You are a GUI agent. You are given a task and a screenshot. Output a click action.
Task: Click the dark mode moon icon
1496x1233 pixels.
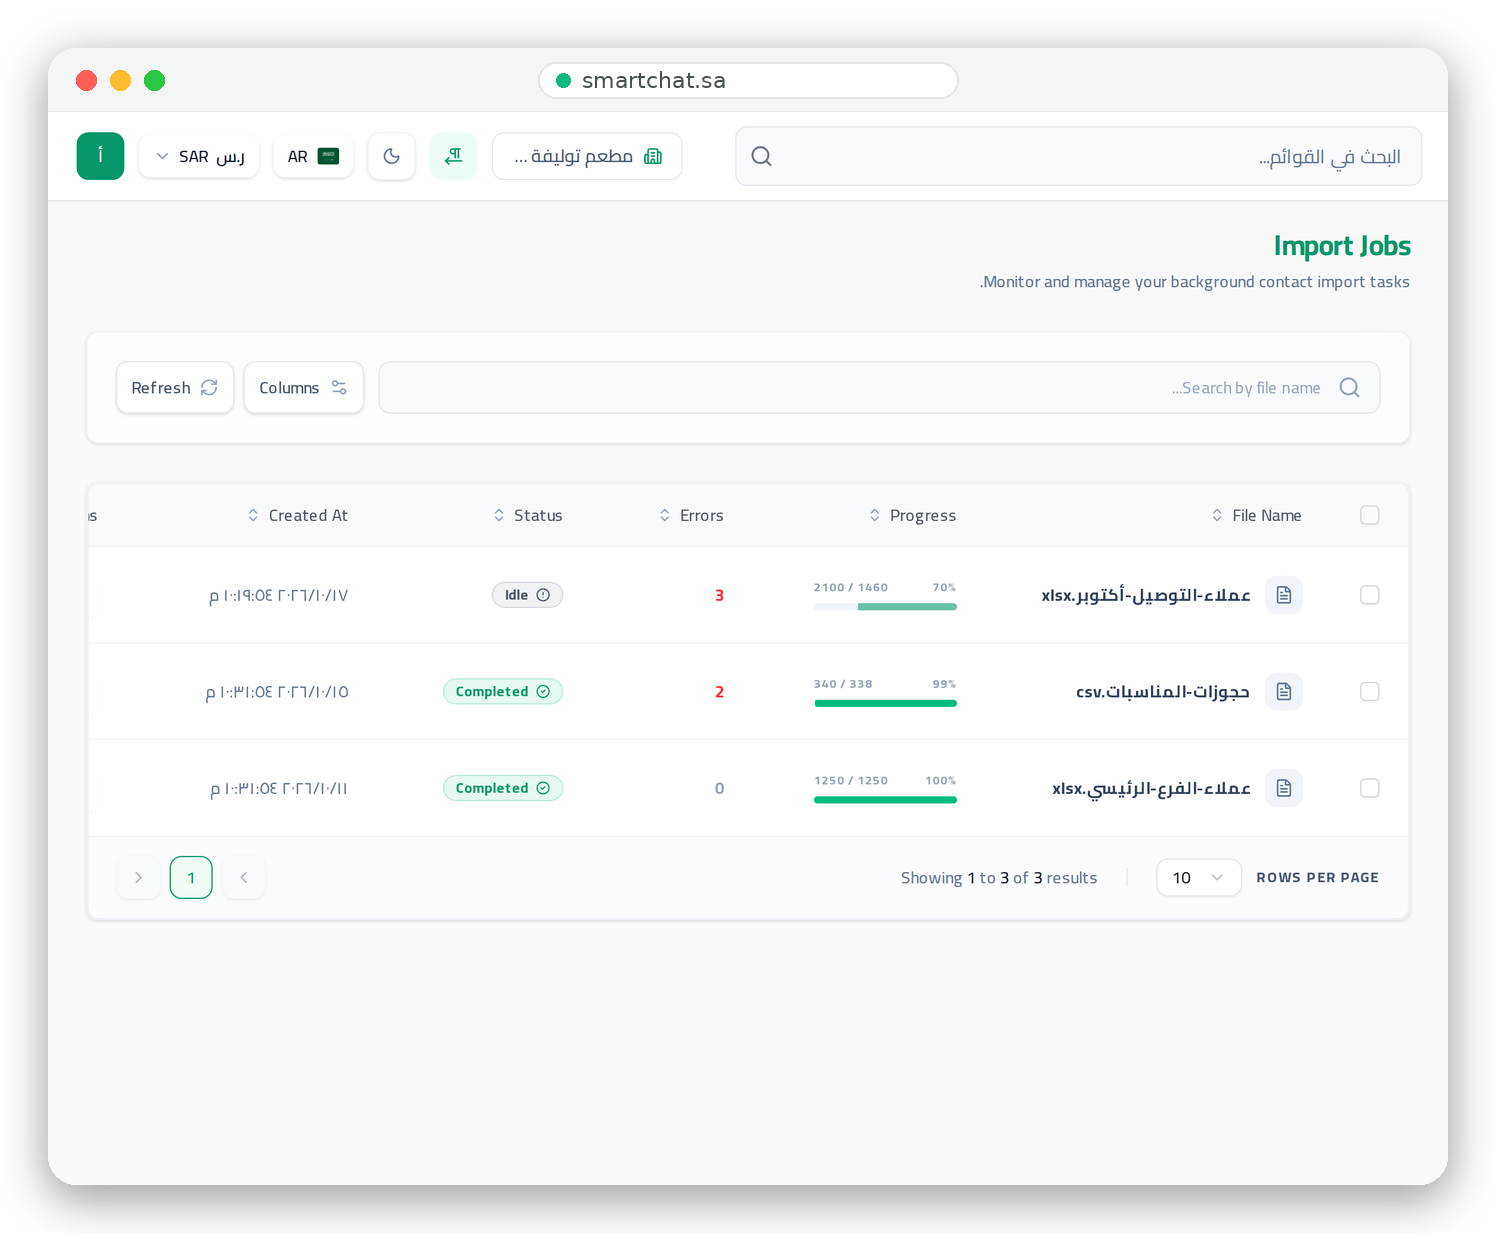[x=391, y=156]
